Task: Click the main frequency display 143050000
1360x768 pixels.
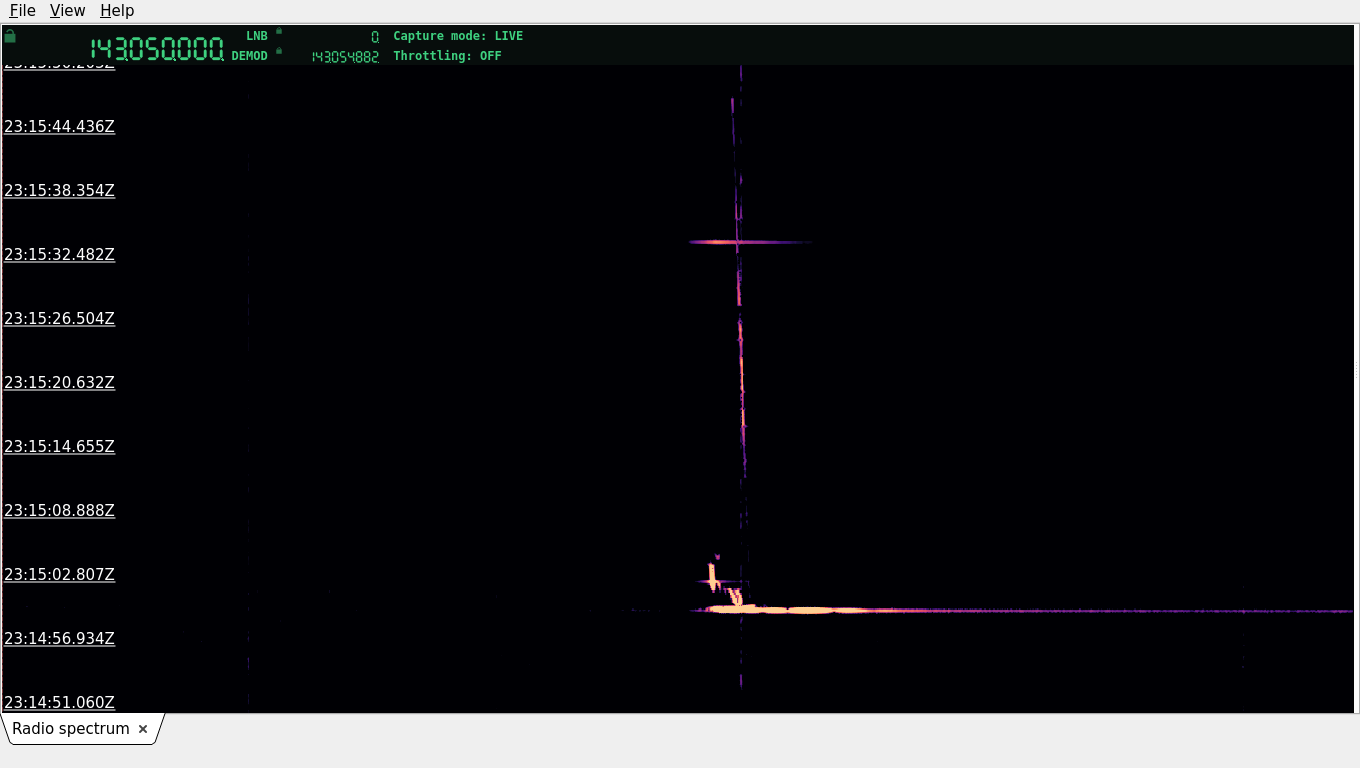Action: click(157, 49)
